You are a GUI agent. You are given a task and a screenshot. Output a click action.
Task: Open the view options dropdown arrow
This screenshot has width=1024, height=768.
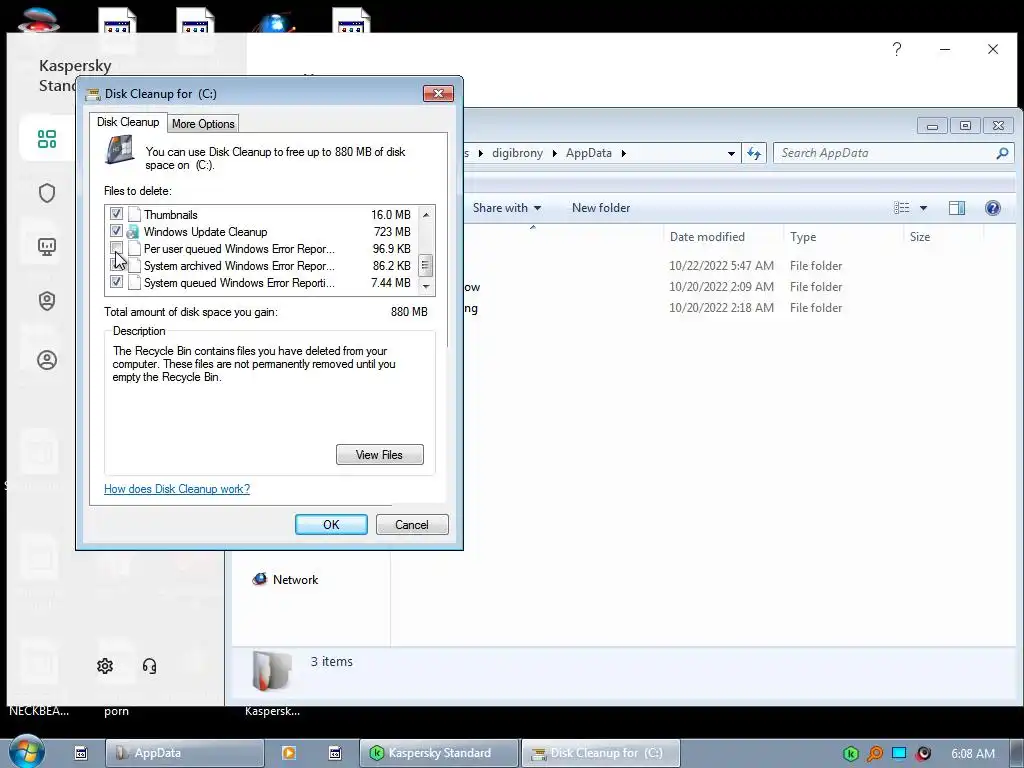[x=923, y=208]
